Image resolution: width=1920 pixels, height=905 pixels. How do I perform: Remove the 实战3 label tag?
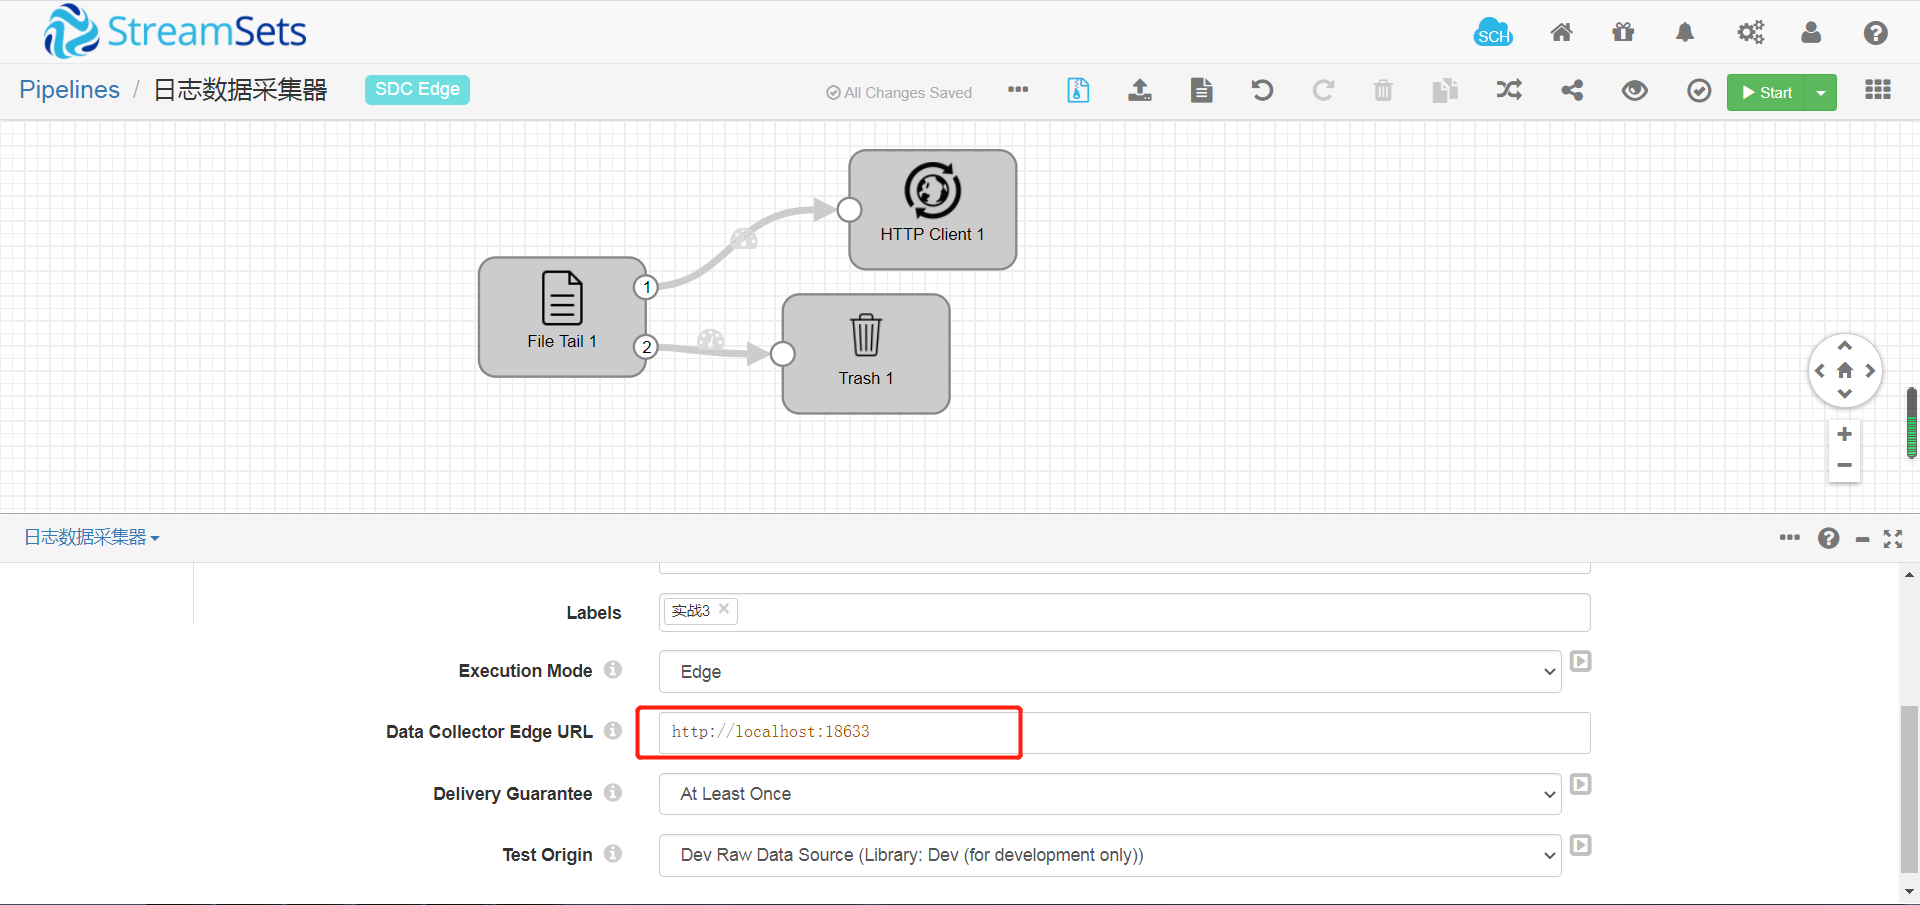point(724,609)
